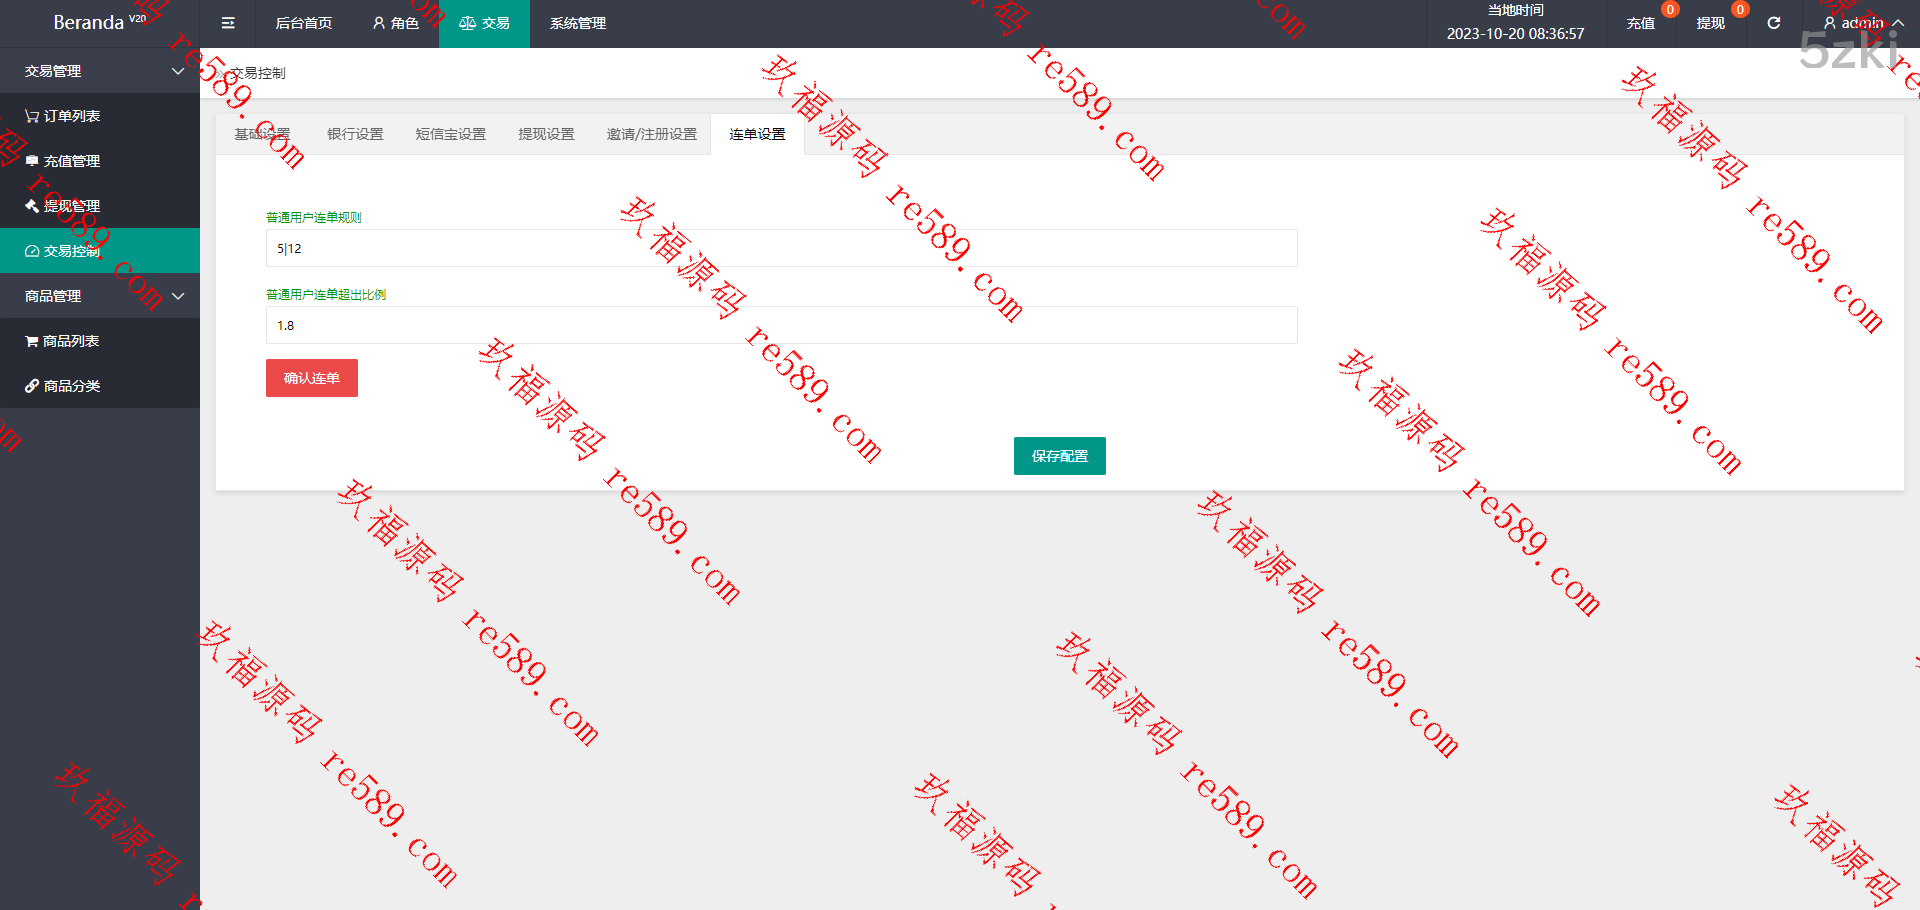Click the link icon beside 商品分类
1920x910 pixels.
(x=32, y=386)
